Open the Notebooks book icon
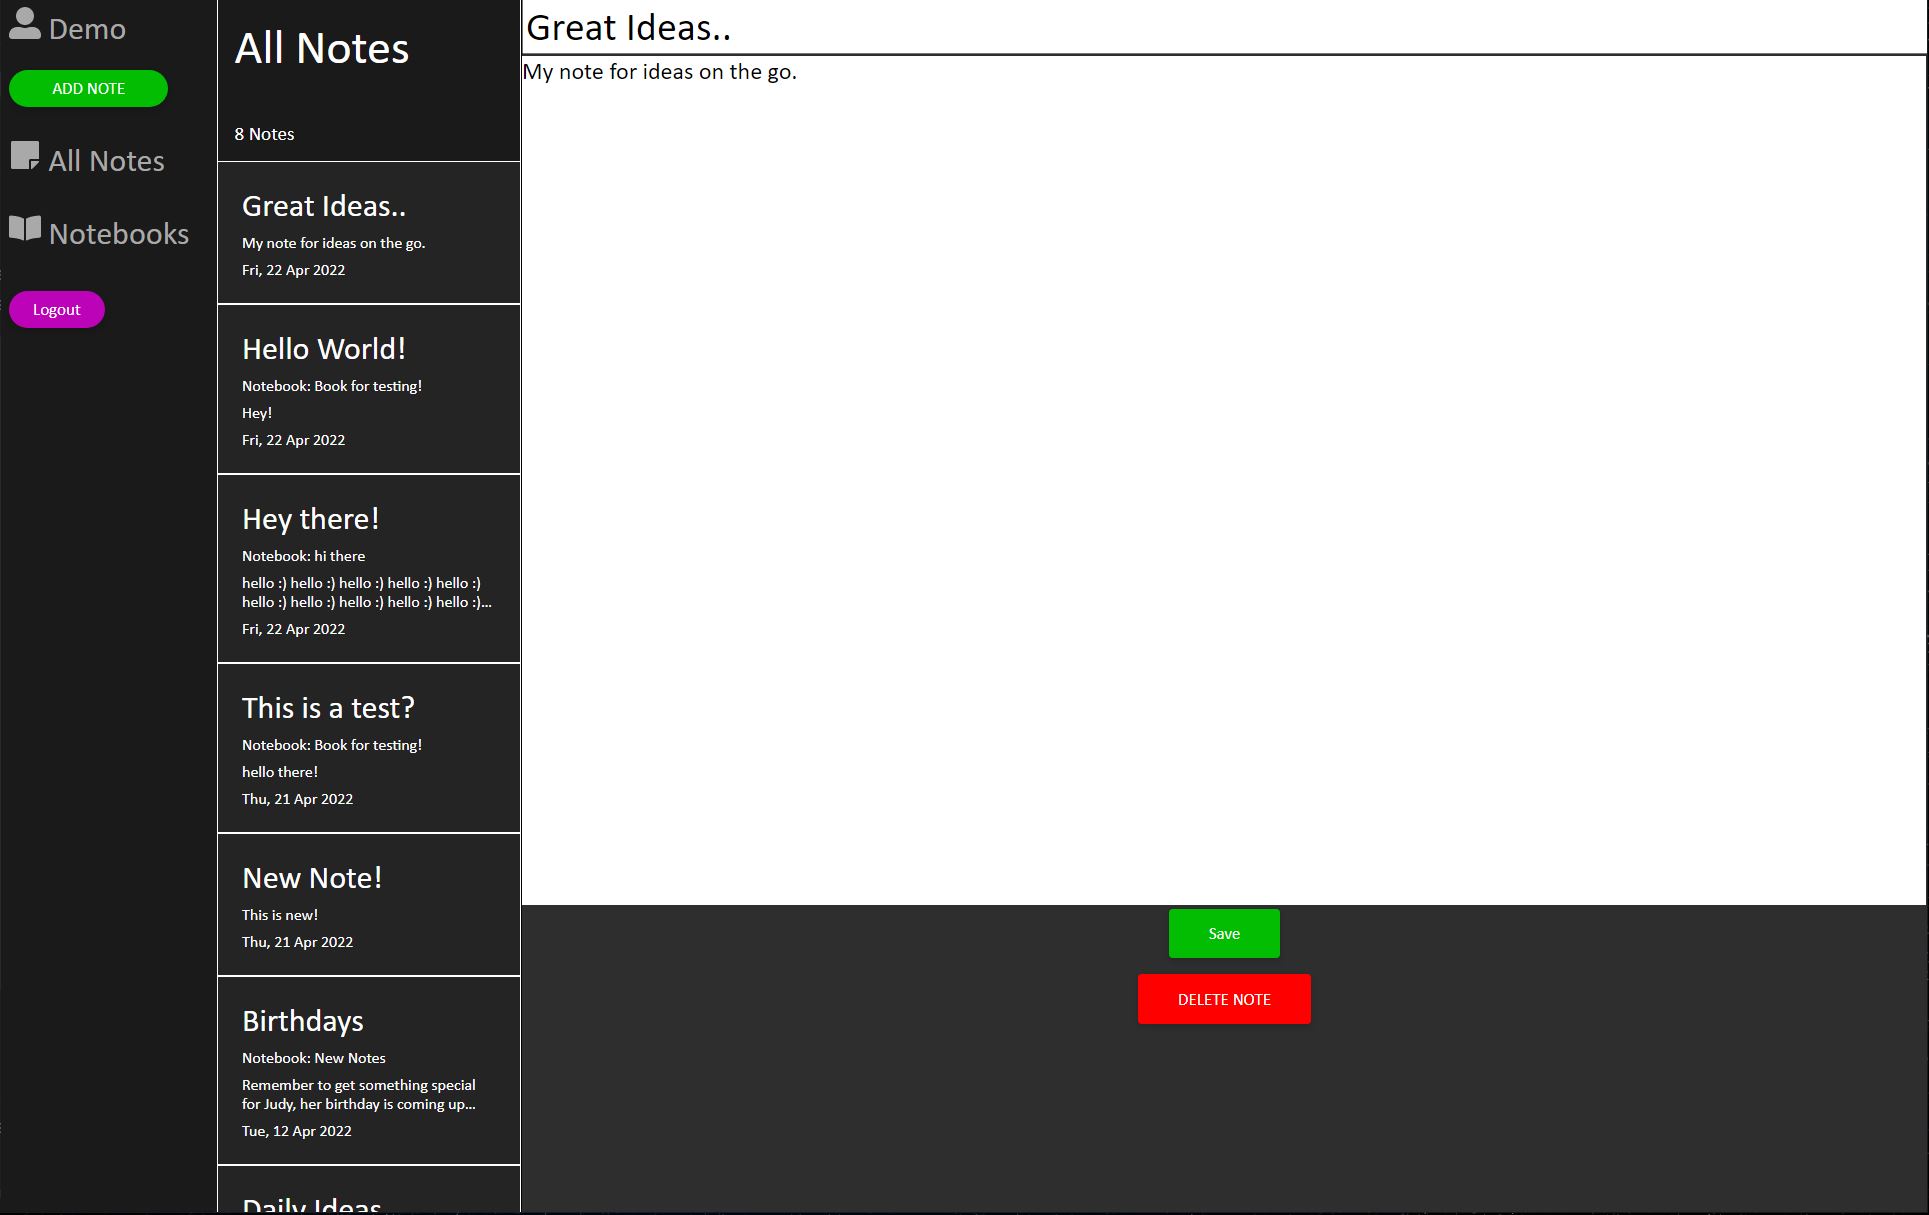Image resolution: width=1929 pixels, height=1215 pixels. (x=23, y=228)
